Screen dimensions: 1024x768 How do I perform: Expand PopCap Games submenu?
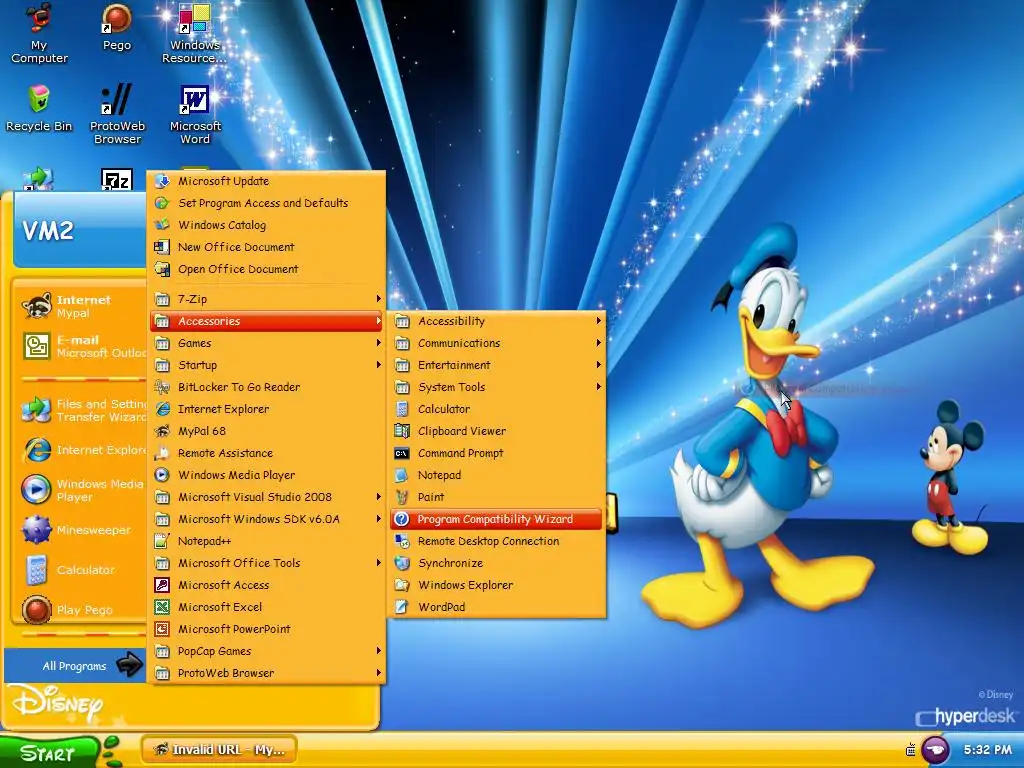coord(266,651)
